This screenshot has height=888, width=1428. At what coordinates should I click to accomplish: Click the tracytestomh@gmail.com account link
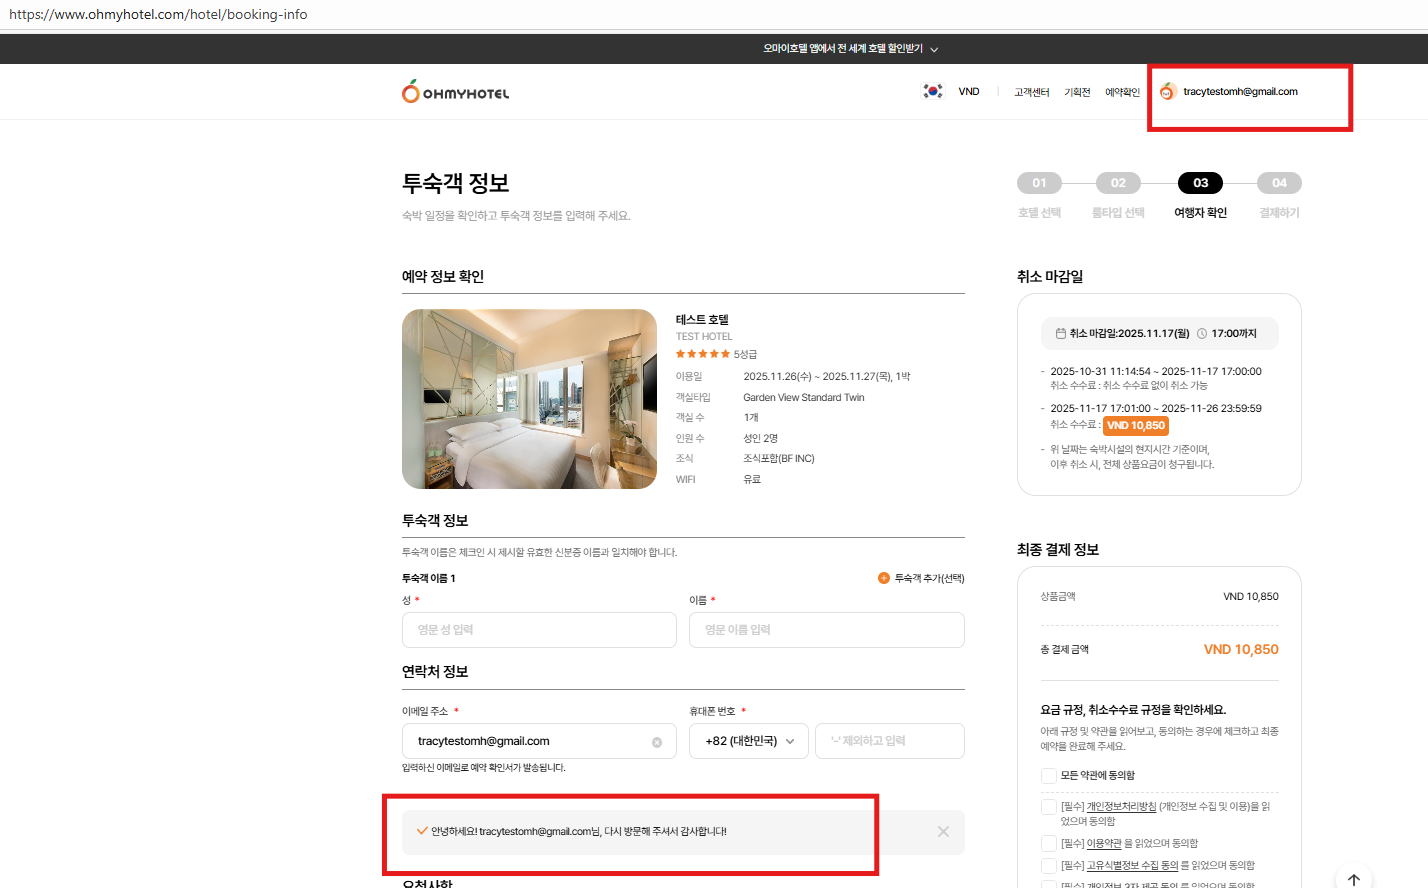pos(1240,92)
